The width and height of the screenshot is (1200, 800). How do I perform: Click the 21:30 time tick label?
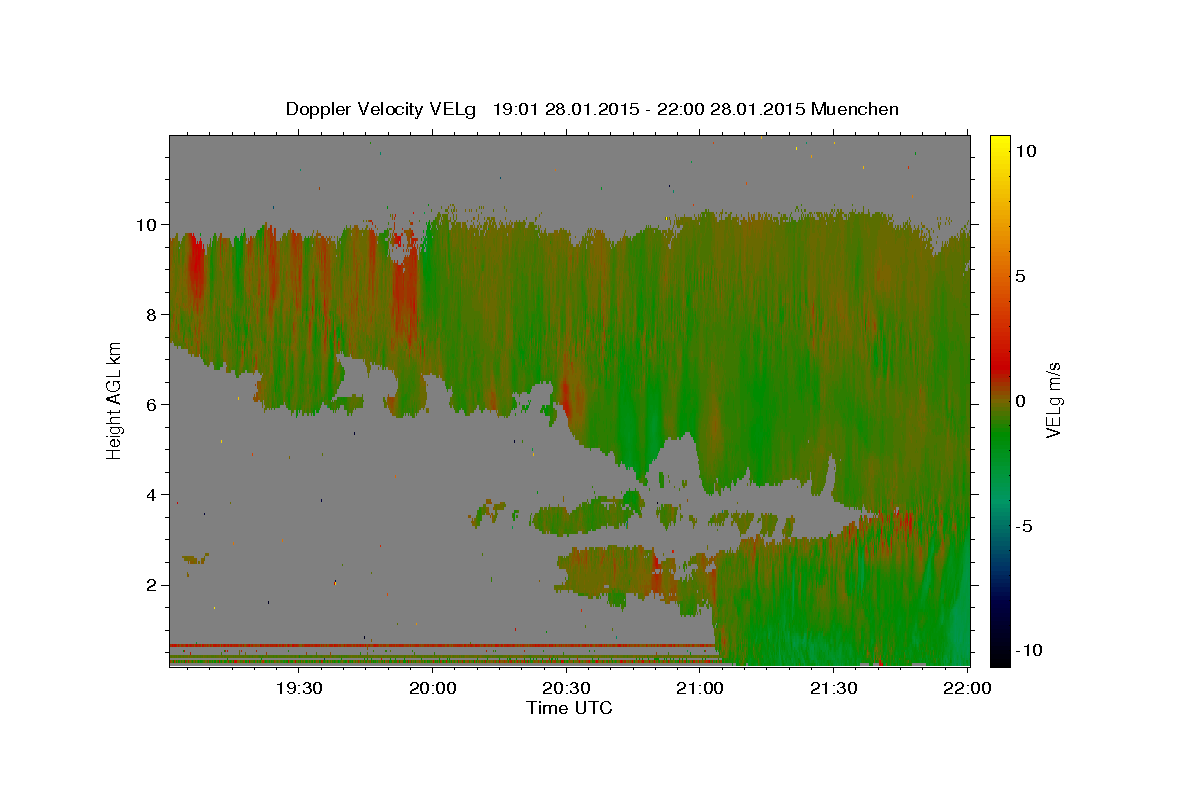[x=833, y=688]
